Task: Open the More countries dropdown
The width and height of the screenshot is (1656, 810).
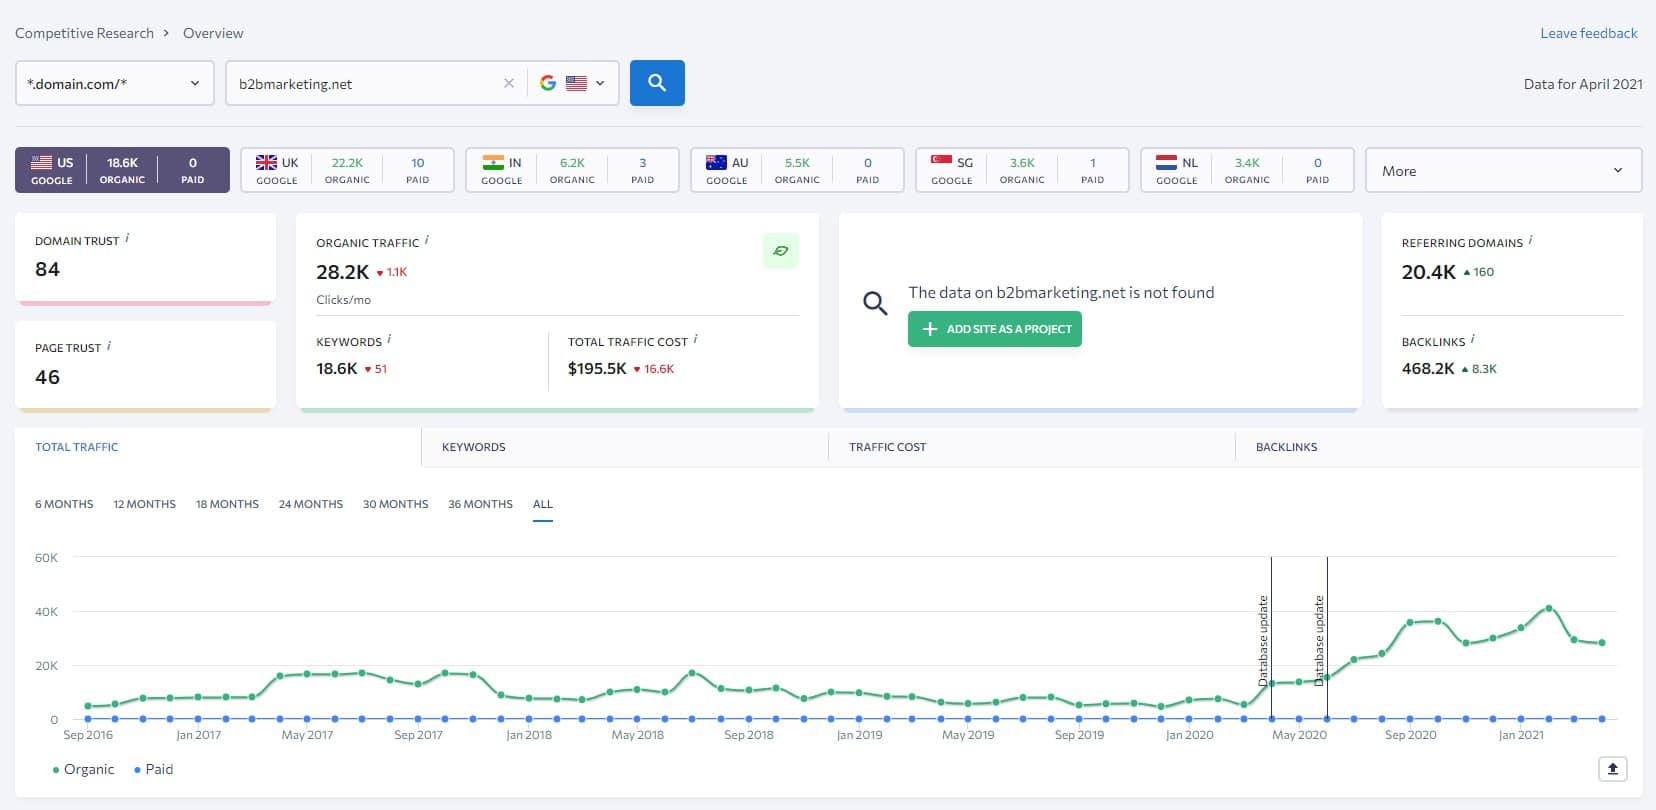Action: click(x=1503, y=170)
